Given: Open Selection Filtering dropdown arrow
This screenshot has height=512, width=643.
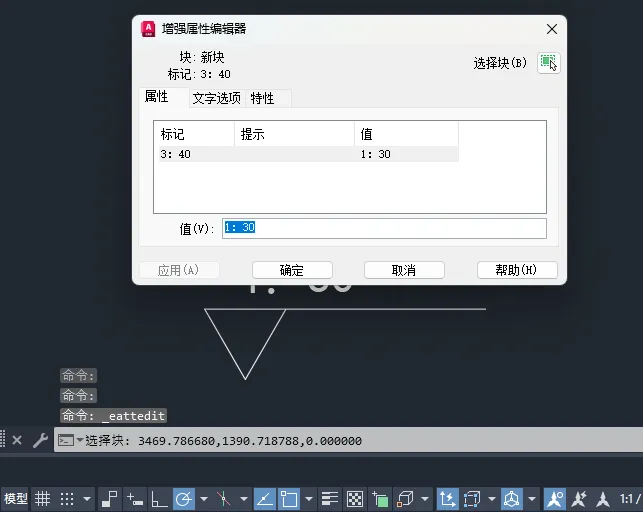Looking at the screenshot, I should (x=492, y=499).
